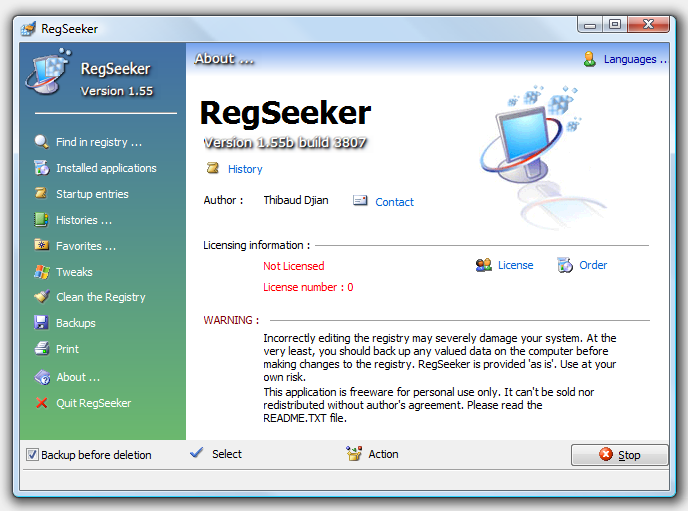
Task: Click the Clean the Registry brush icon
Action: point(42,297)
